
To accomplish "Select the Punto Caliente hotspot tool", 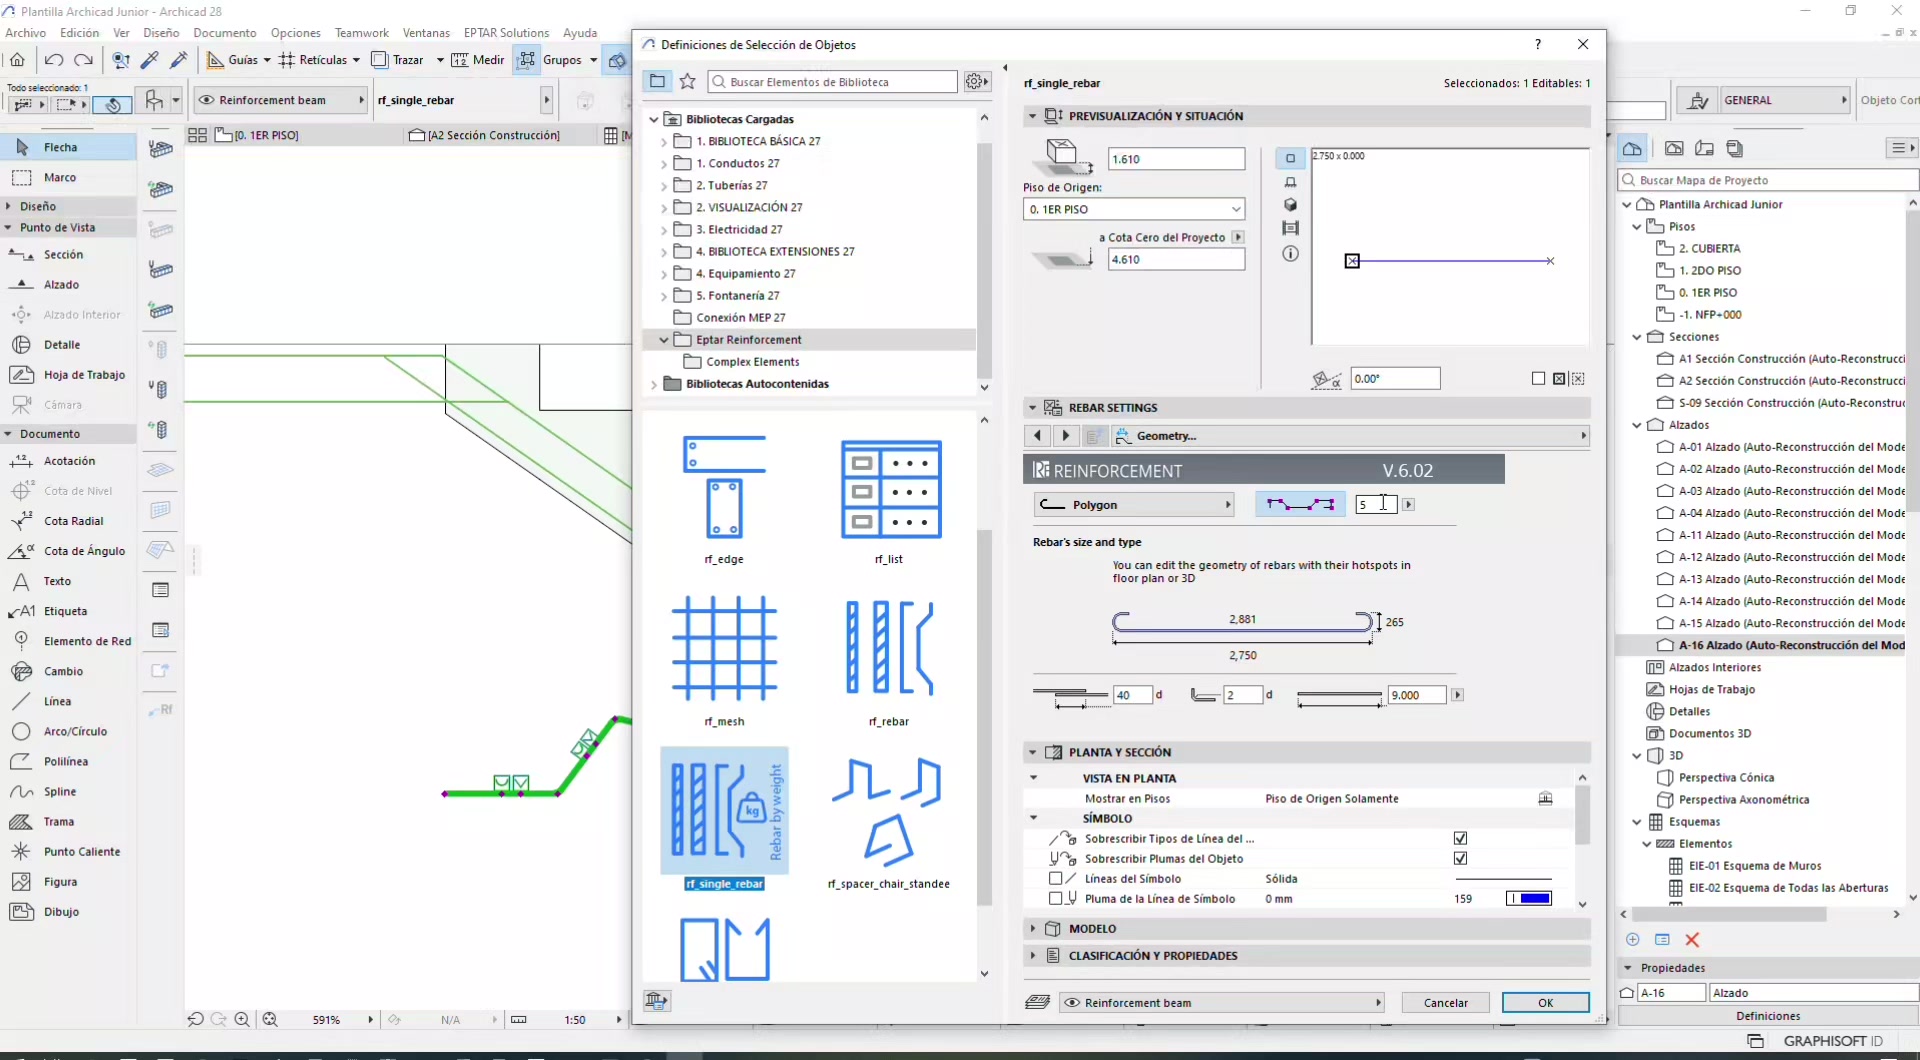I will (x=68, y=851).
